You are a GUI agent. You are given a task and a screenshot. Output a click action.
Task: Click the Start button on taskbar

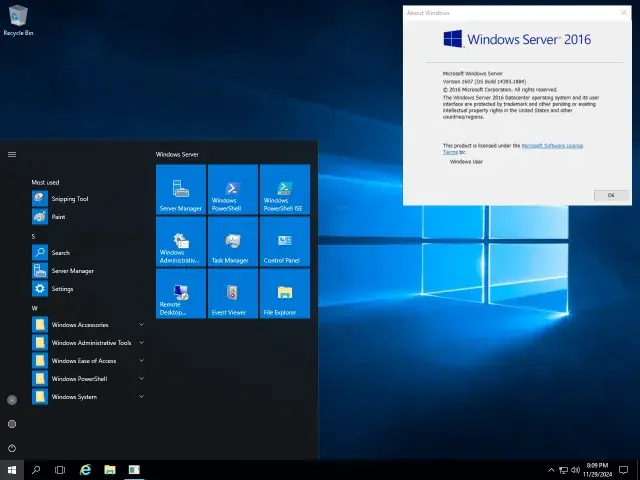(x=12, y=470)
